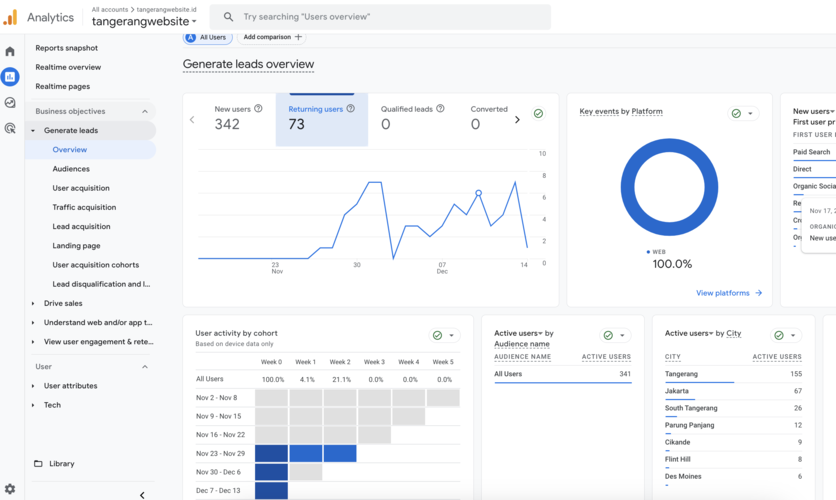Viewport: 836px width, 500px height.
Task: Open the Explore icon in left rail
Action: 10,103
